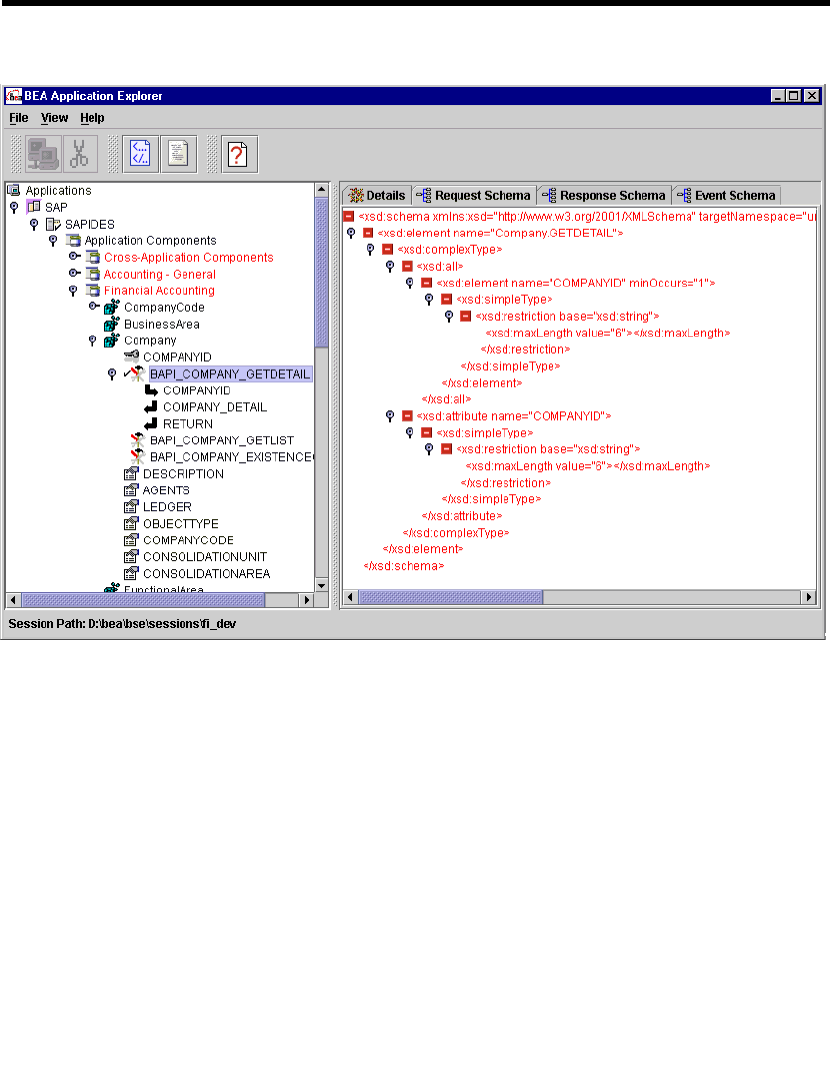
Task: Click the RETURN output parameter arrow icon
Action: (x=152, y=423)
